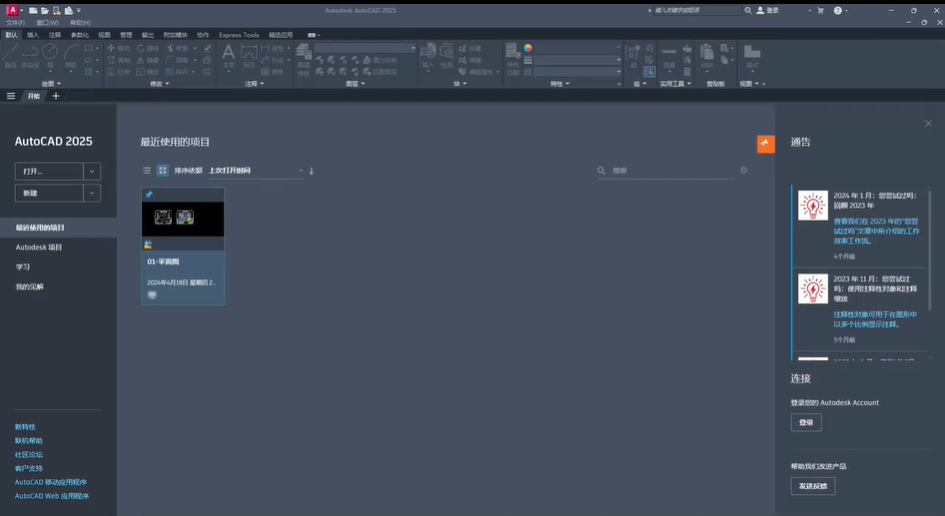The height and width of the screenshot is (516, 945).
Task: Click the Open file quick access icon
Action: point(45,10)
